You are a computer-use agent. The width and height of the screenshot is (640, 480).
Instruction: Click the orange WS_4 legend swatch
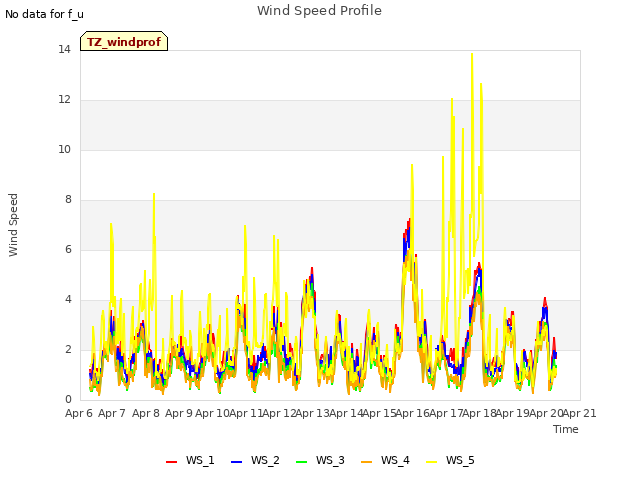(367, 462)
